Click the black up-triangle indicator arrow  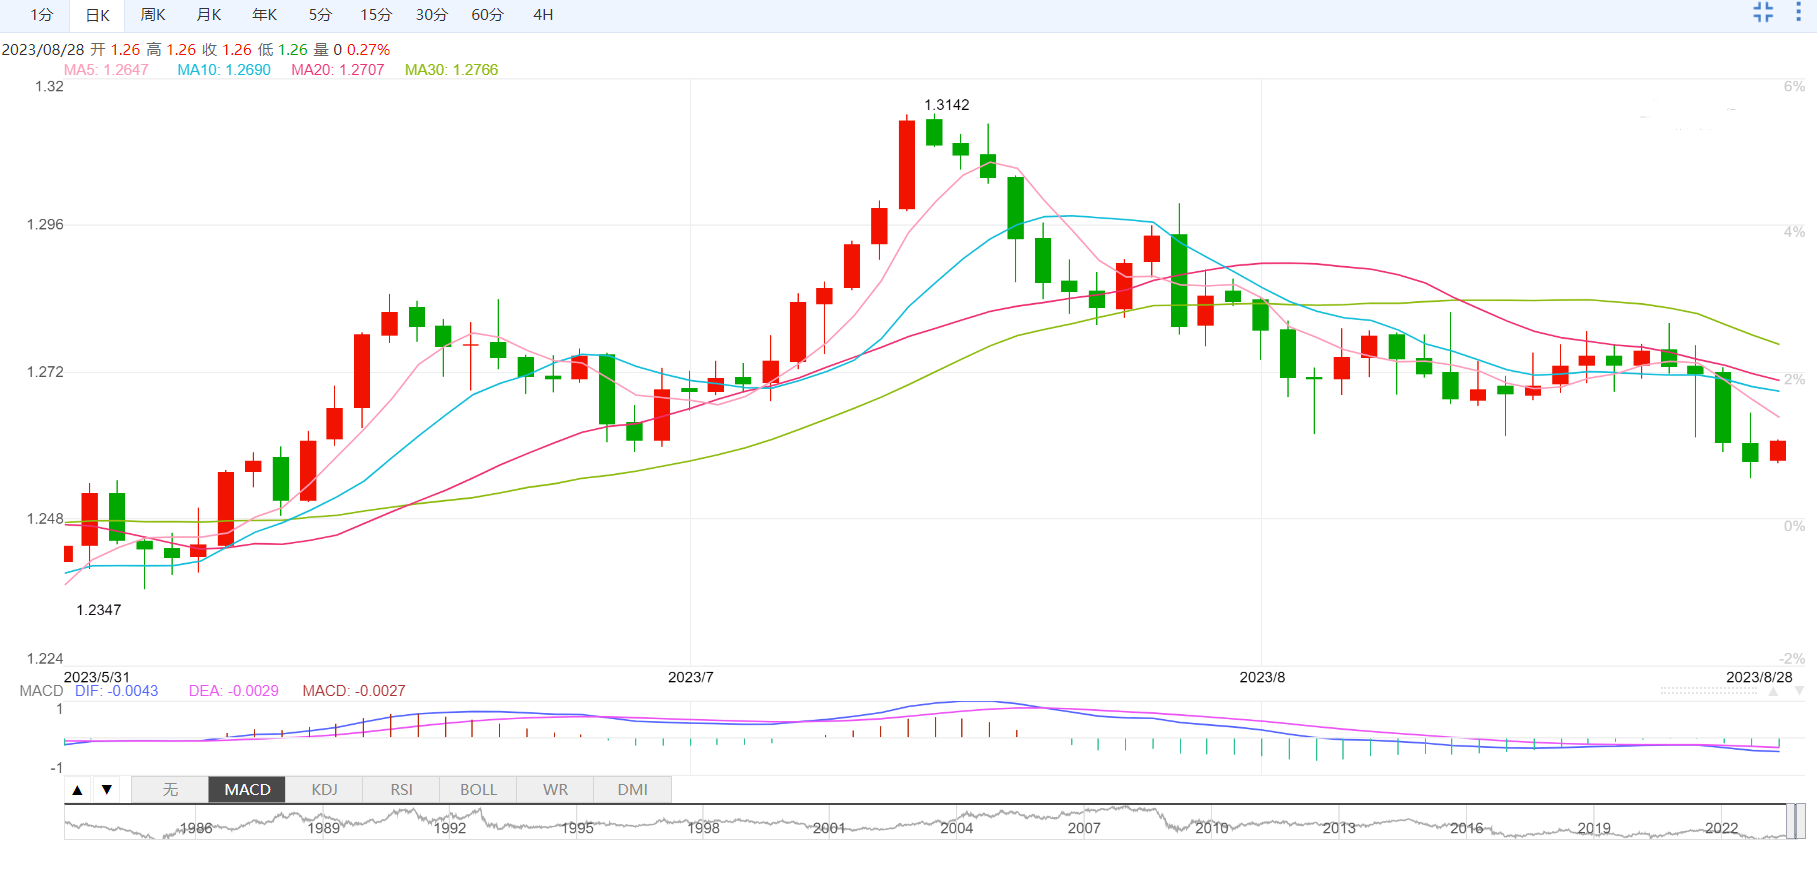coord(77,790)
